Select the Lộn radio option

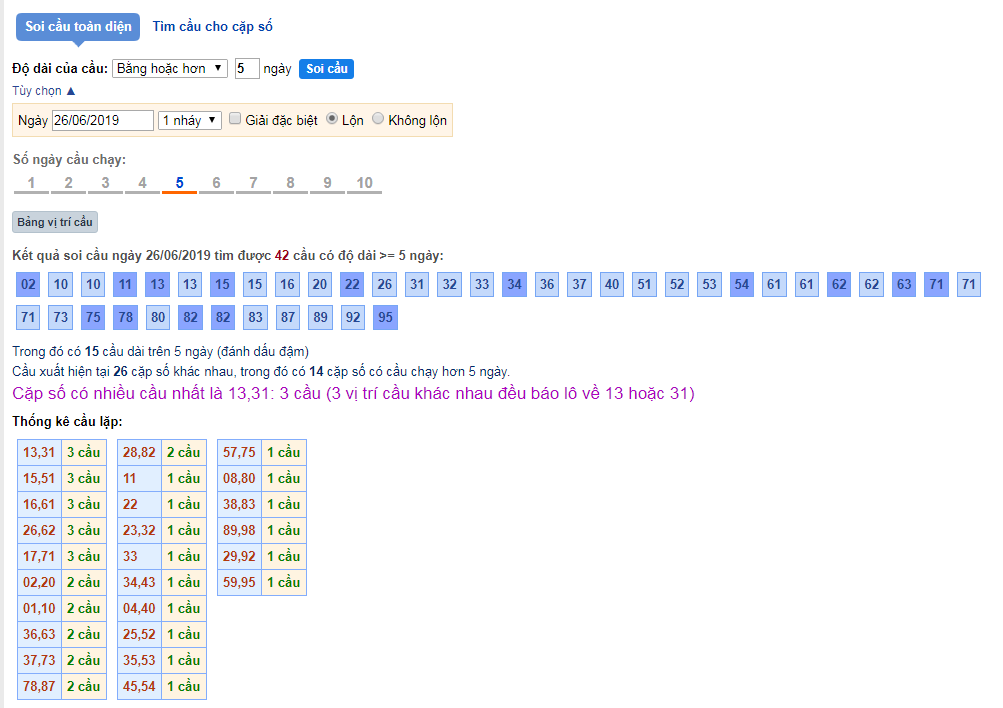point(332,119)
